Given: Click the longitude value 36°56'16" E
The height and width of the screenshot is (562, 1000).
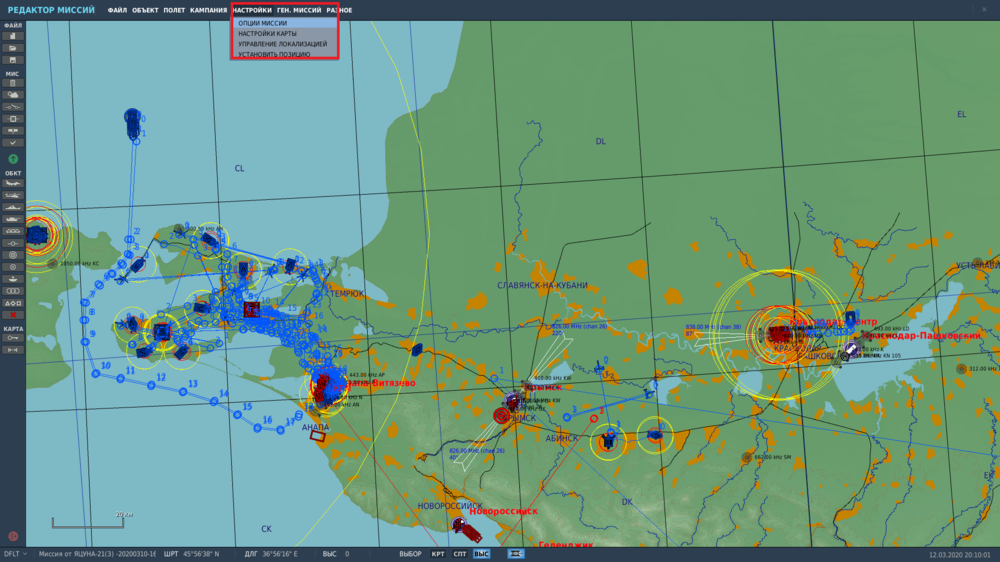Looking at the screenshot, I should 279,554.
